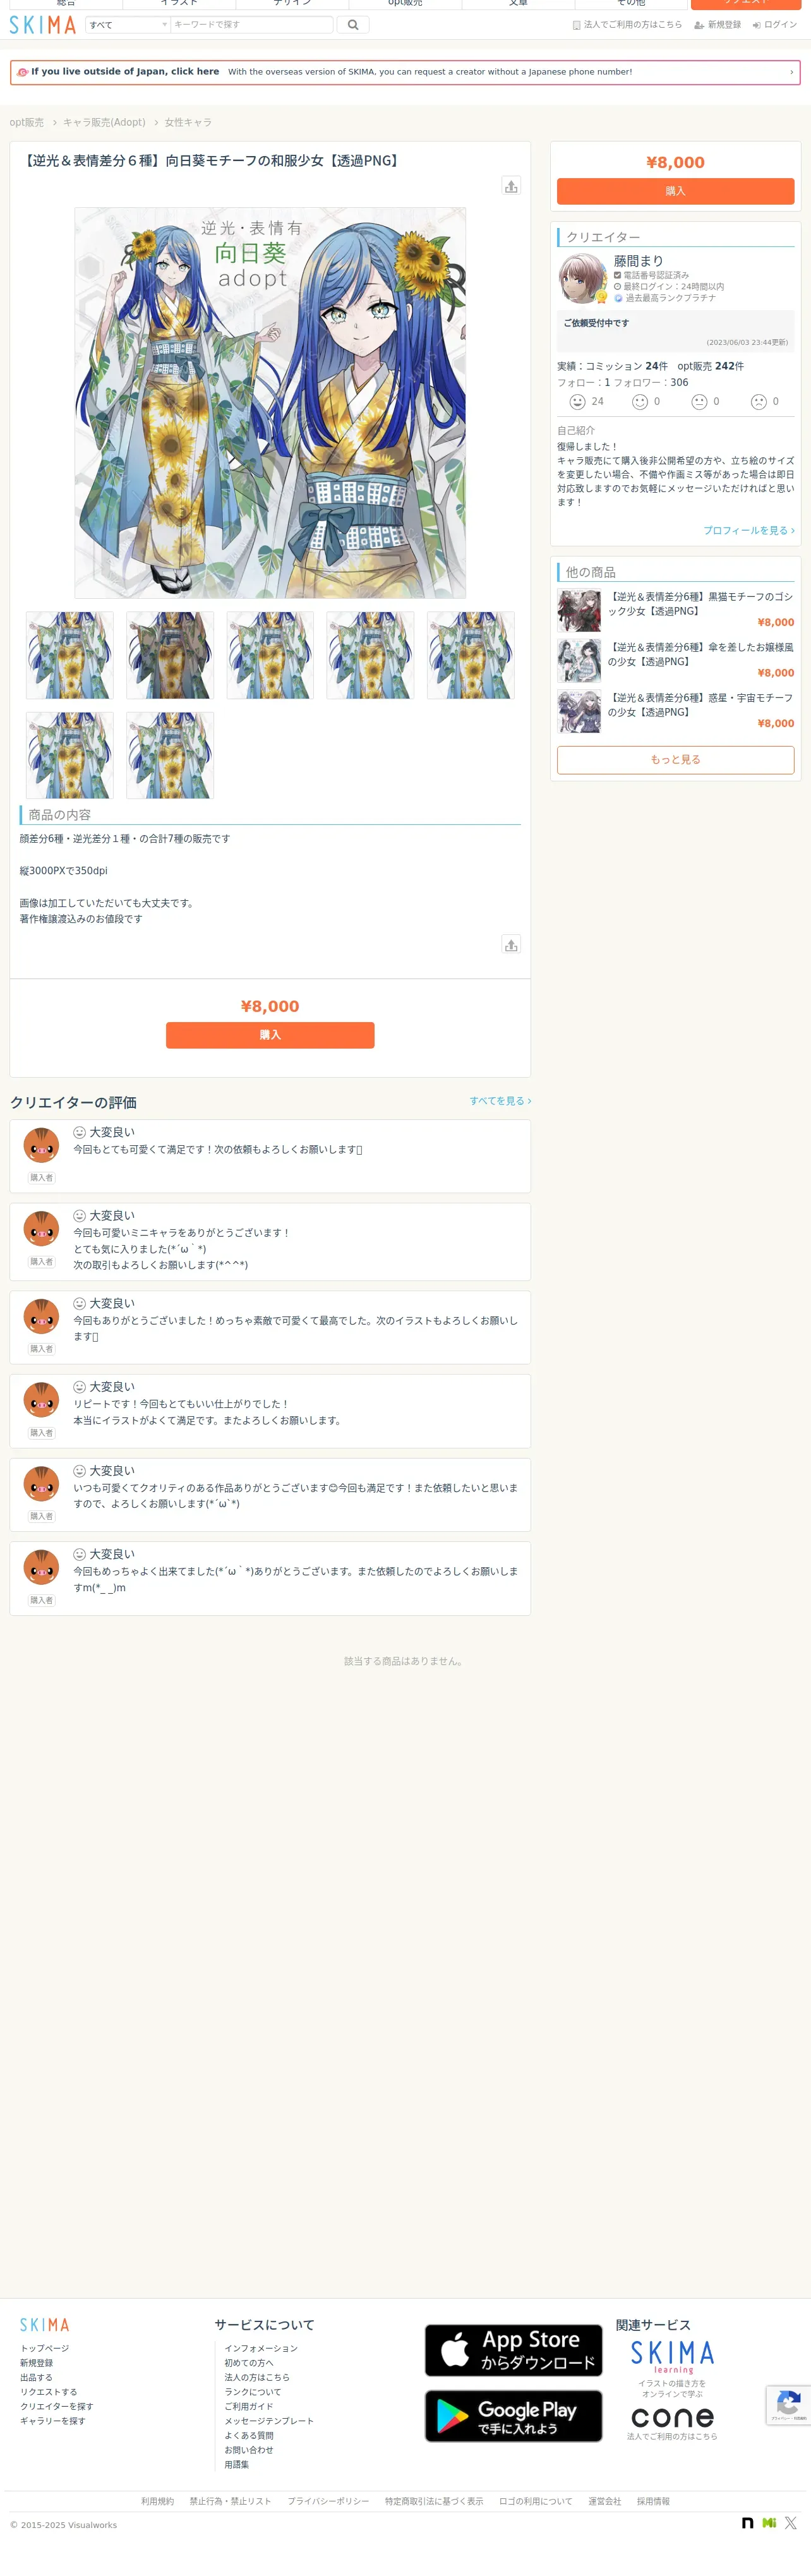Screen dimensions: 811x2576
Task: Click the note social icon in footer
Action: 747,2523
